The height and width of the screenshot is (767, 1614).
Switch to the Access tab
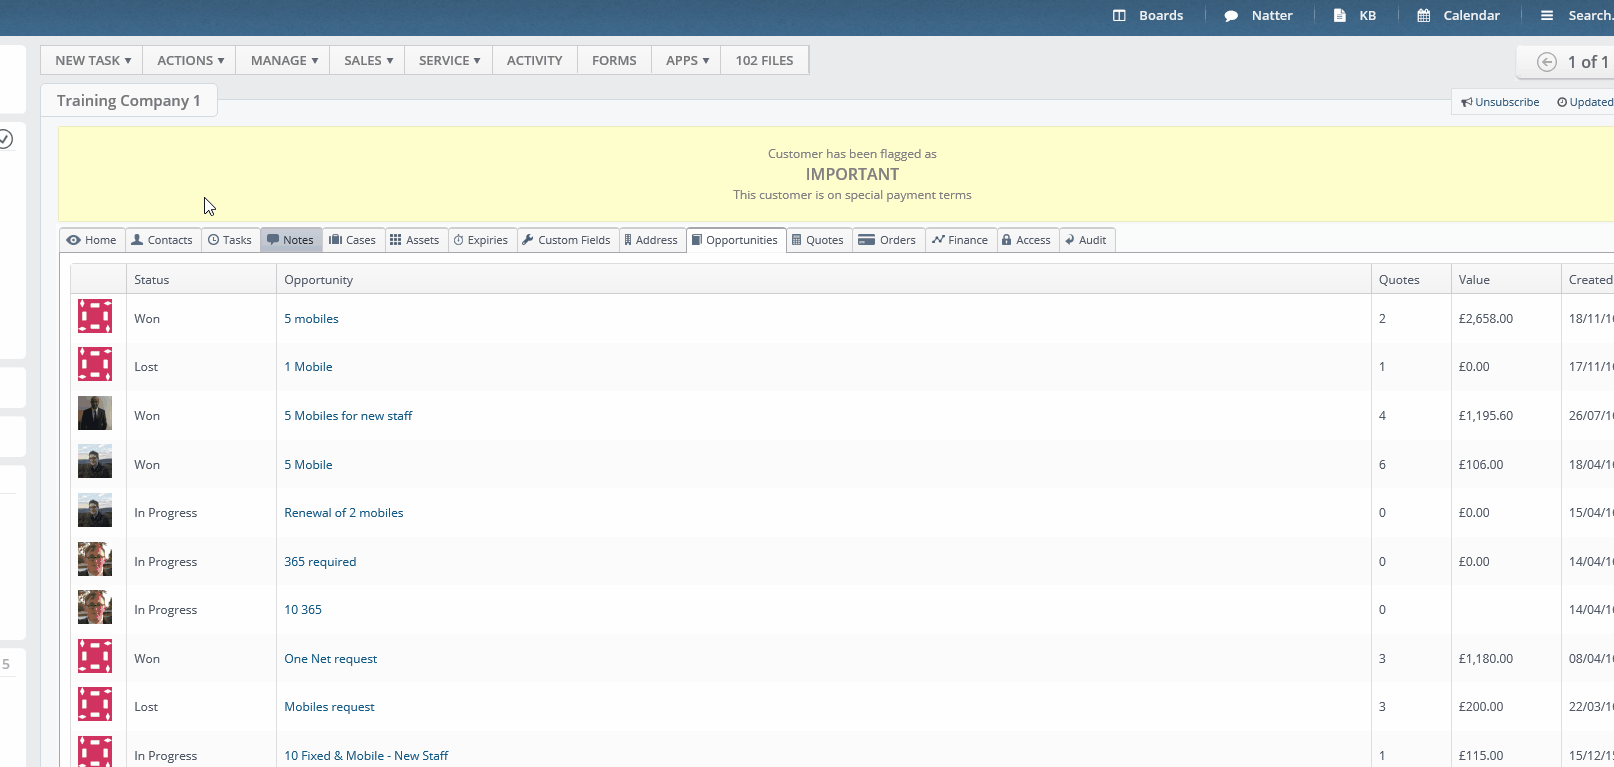1027,240
